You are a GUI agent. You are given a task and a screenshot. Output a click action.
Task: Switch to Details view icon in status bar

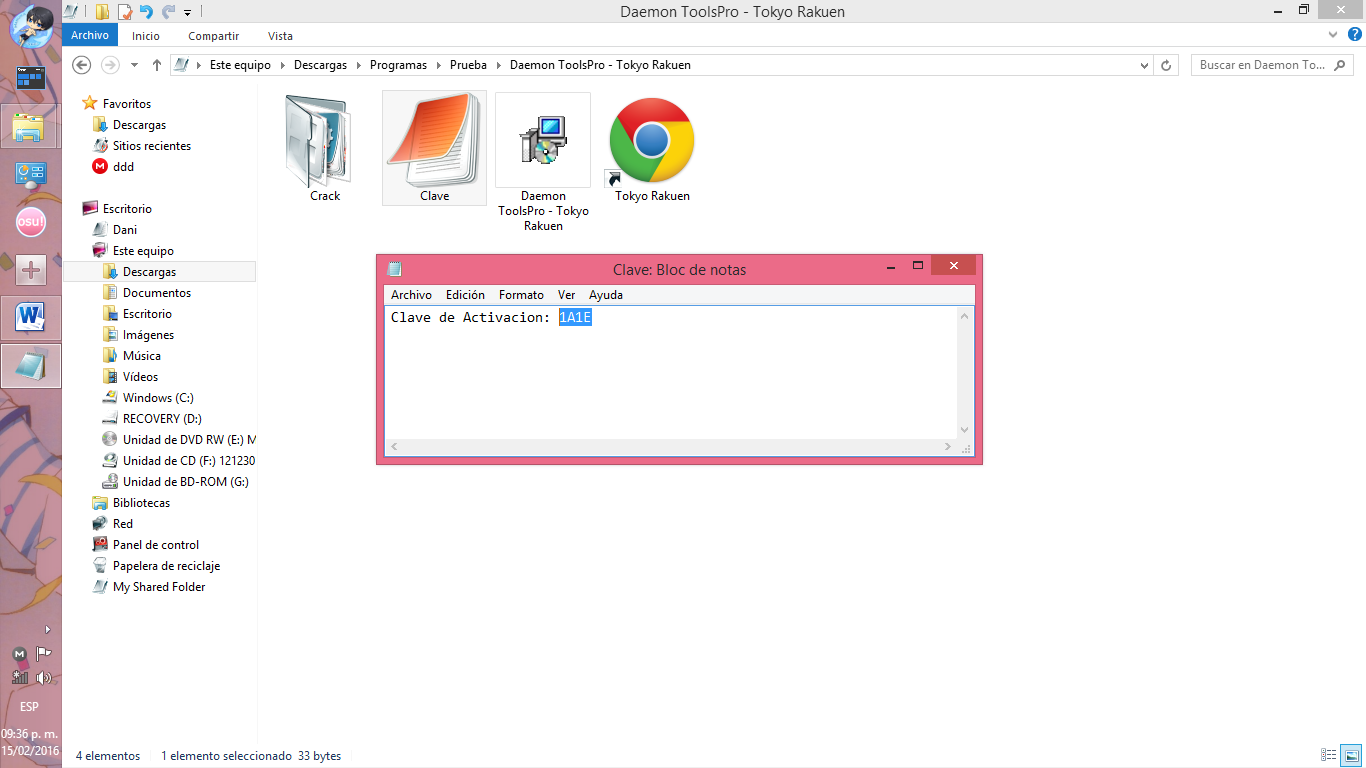pyautogui.click(x=1329, y=756)
